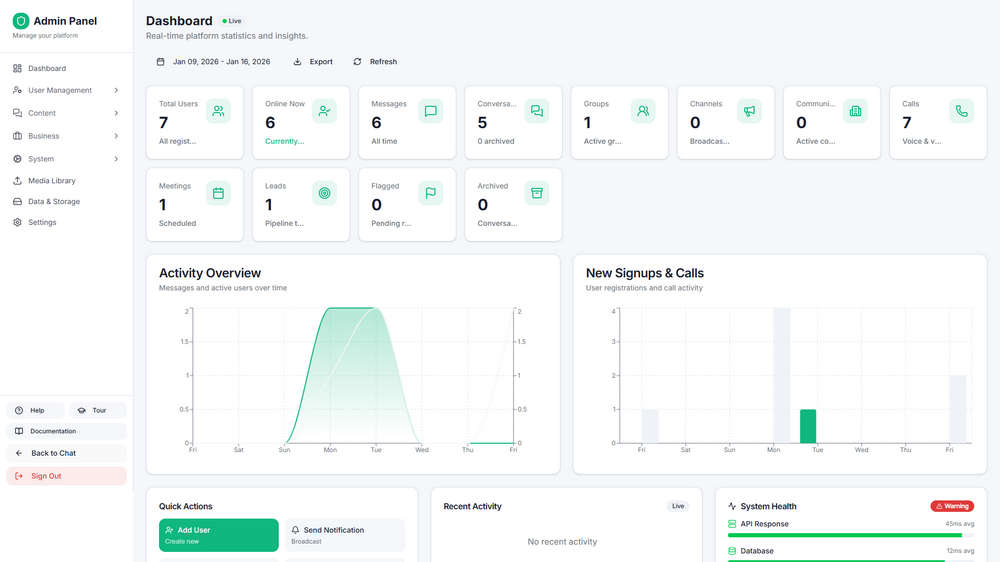The width and height of the screenshot is (1000, 562).
Task: Expand the Content sidebar section
Action: [66, 113]
